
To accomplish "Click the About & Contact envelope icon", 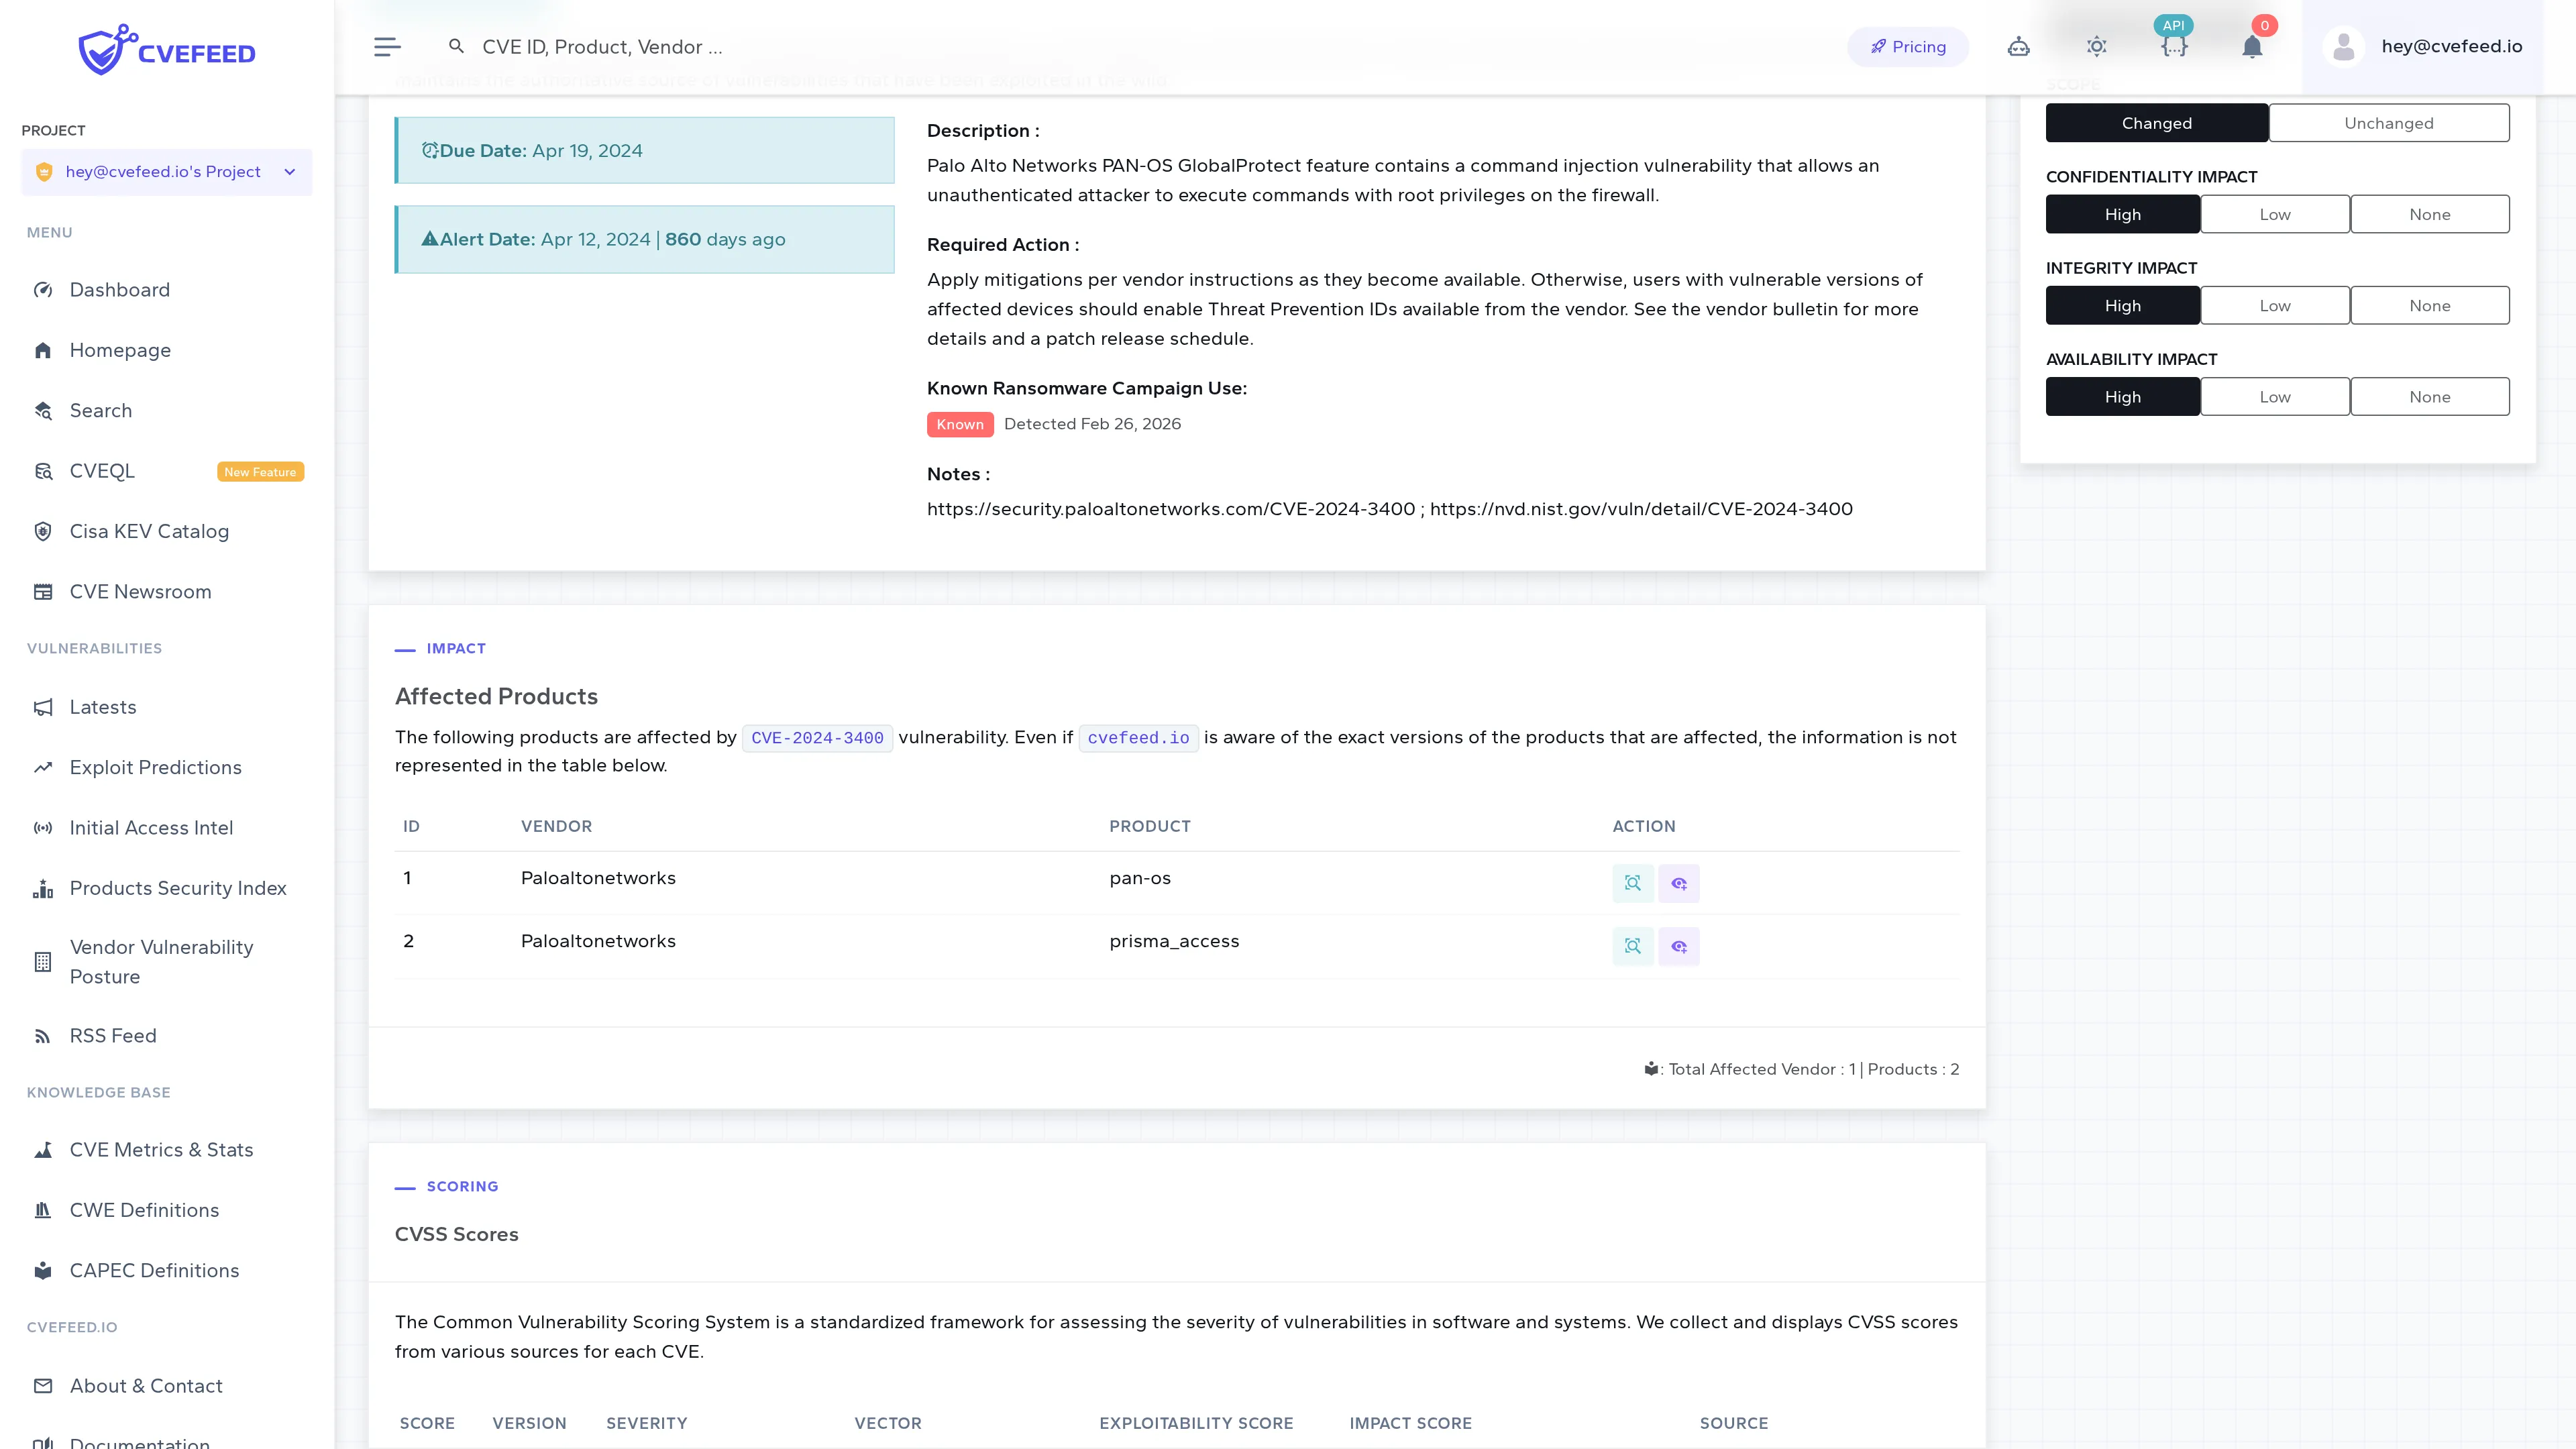I will [x=43, y=1386].
